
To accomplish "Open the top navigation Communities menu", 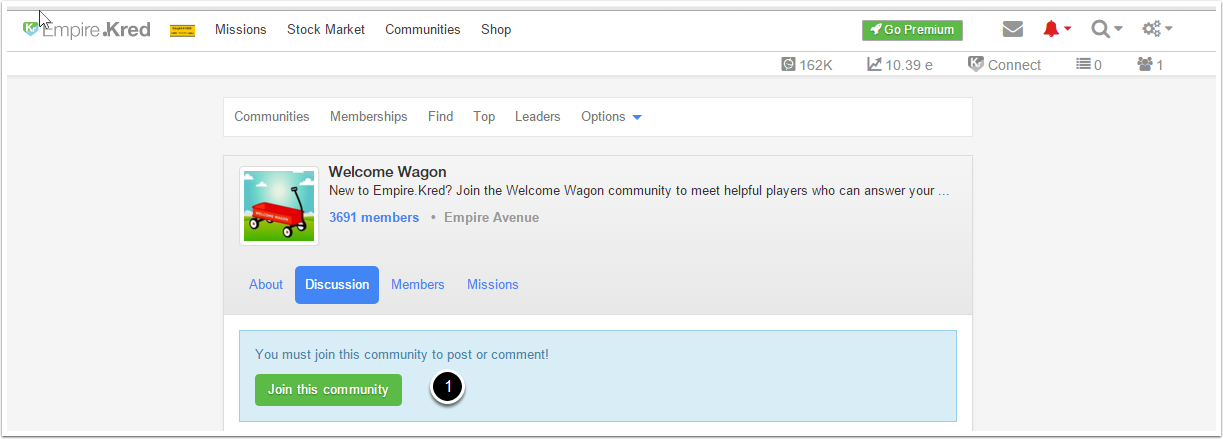I will point(423,30).
